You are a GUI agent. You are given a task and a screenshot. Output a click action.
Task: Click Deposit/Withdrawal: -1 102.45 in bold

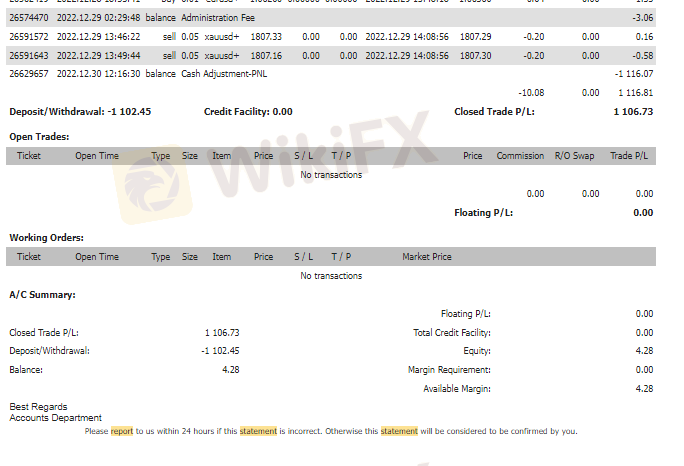coord(80,112)
